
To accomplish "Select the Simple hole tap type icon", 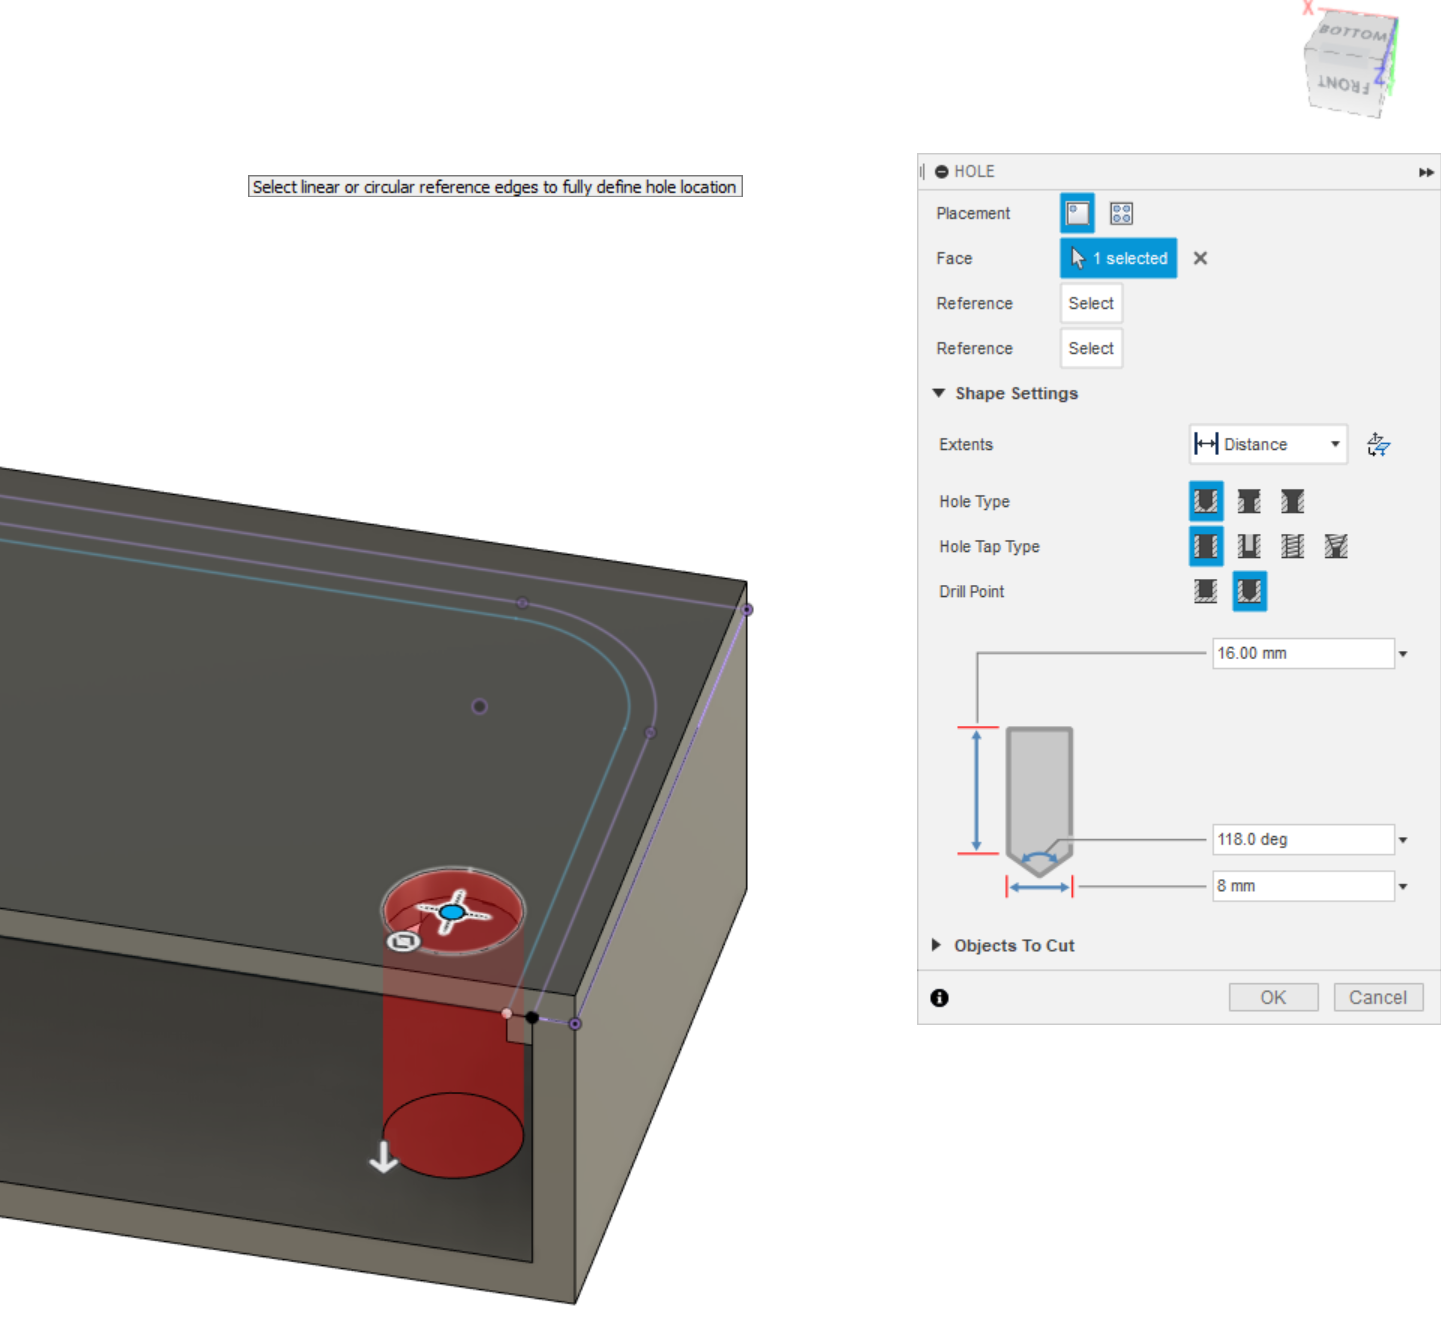I will [x=1205, y=546].
